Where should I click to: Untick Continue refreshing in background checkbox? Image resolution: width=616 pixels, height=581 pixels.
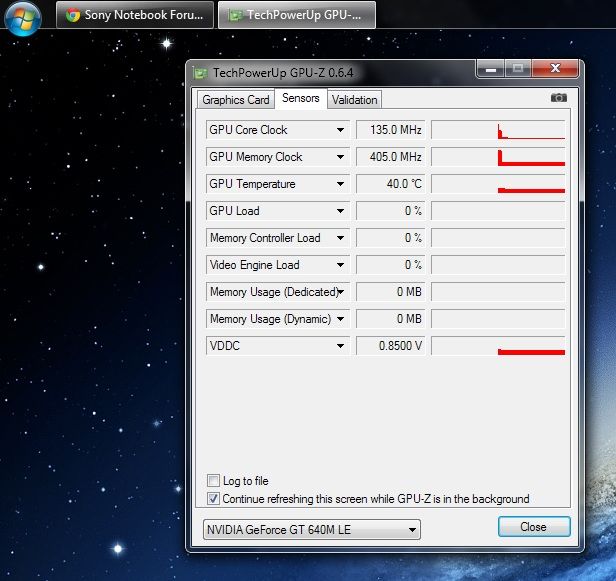213,499
